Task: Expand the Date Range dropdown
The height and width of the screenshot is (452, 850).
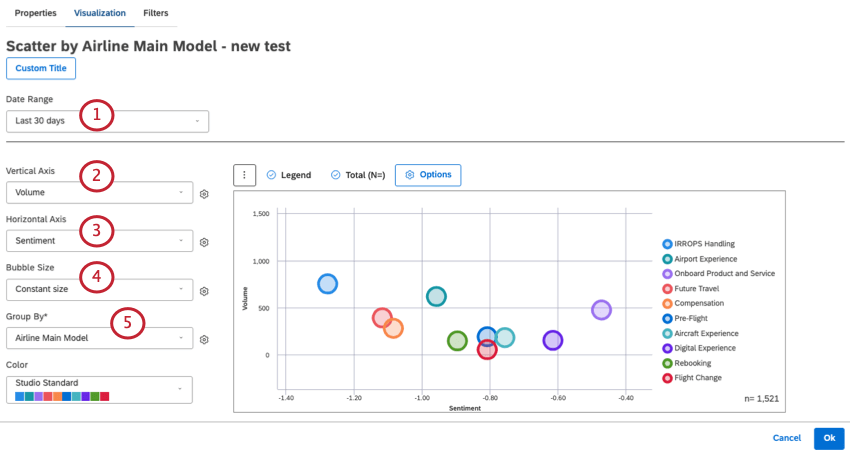Action: pos(107,121)
